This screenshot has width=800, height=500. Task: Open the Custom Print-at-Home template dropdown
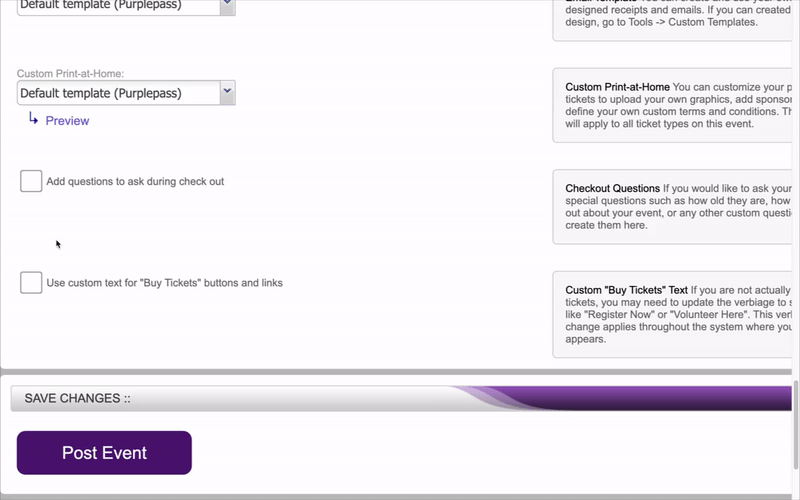(118, 93)
